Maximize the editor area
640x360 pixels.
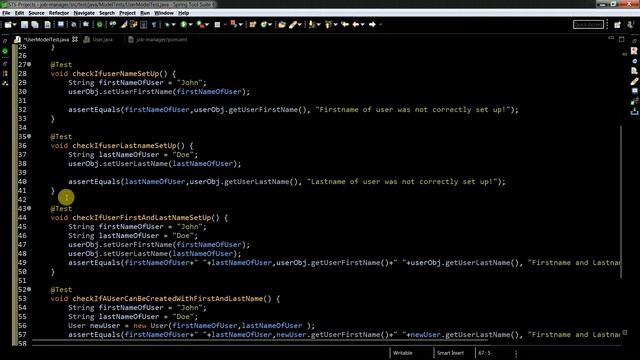[621, 39]
